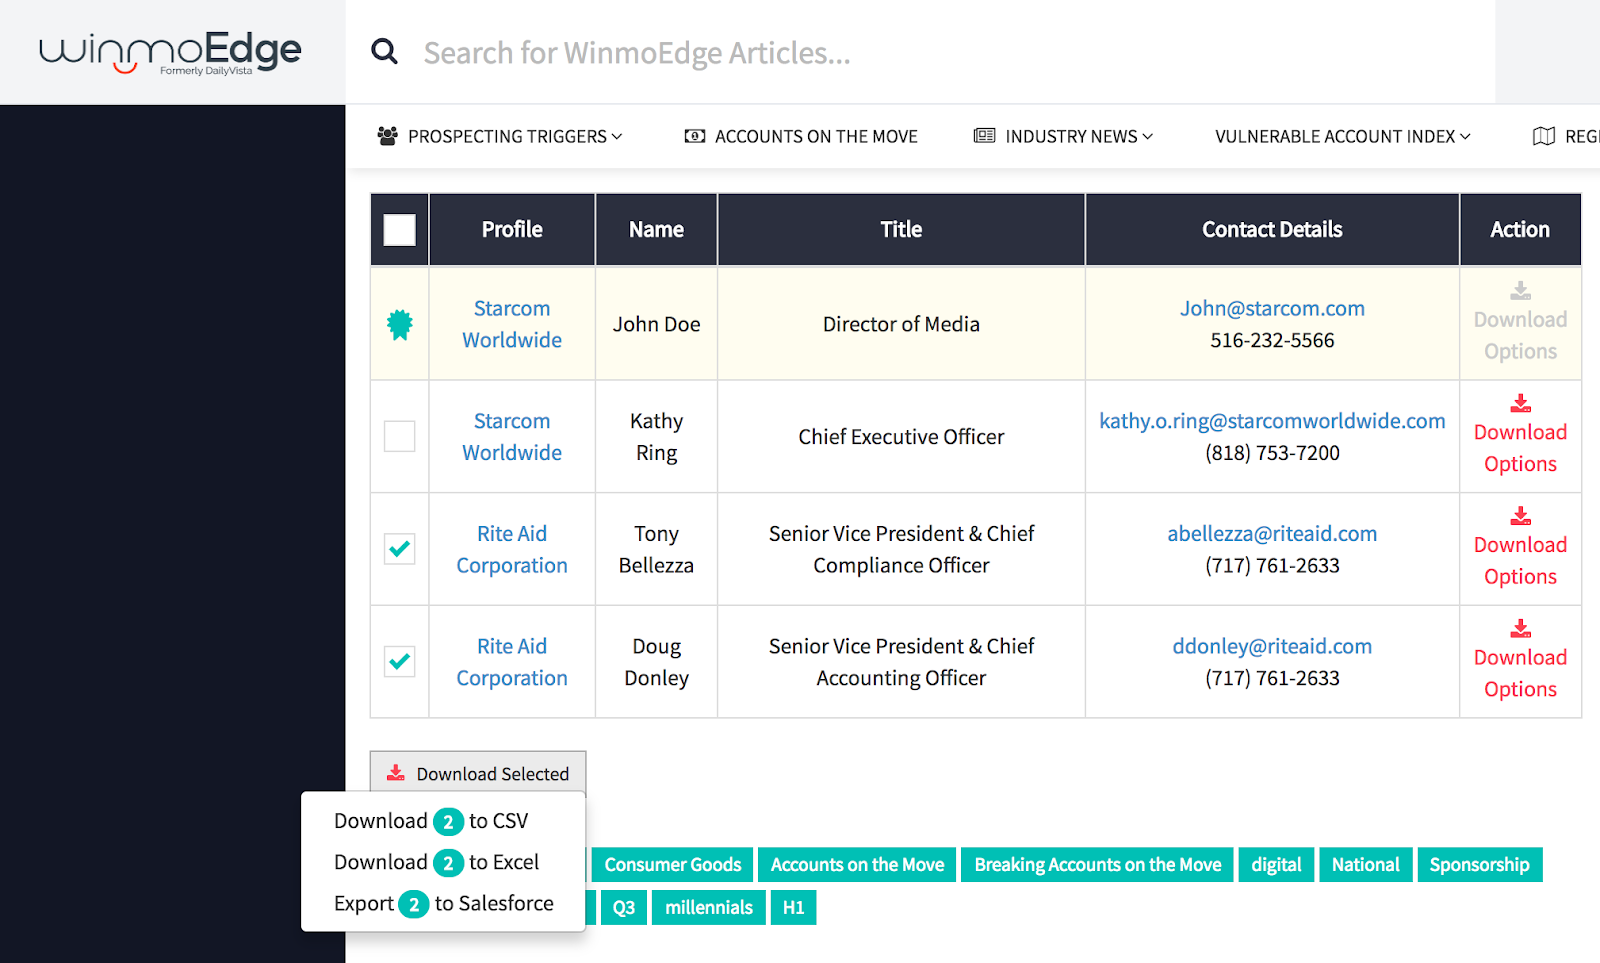Click the count badge in Download to Excel
This screenshot has height=963, width=1600.
pos(448,863)
